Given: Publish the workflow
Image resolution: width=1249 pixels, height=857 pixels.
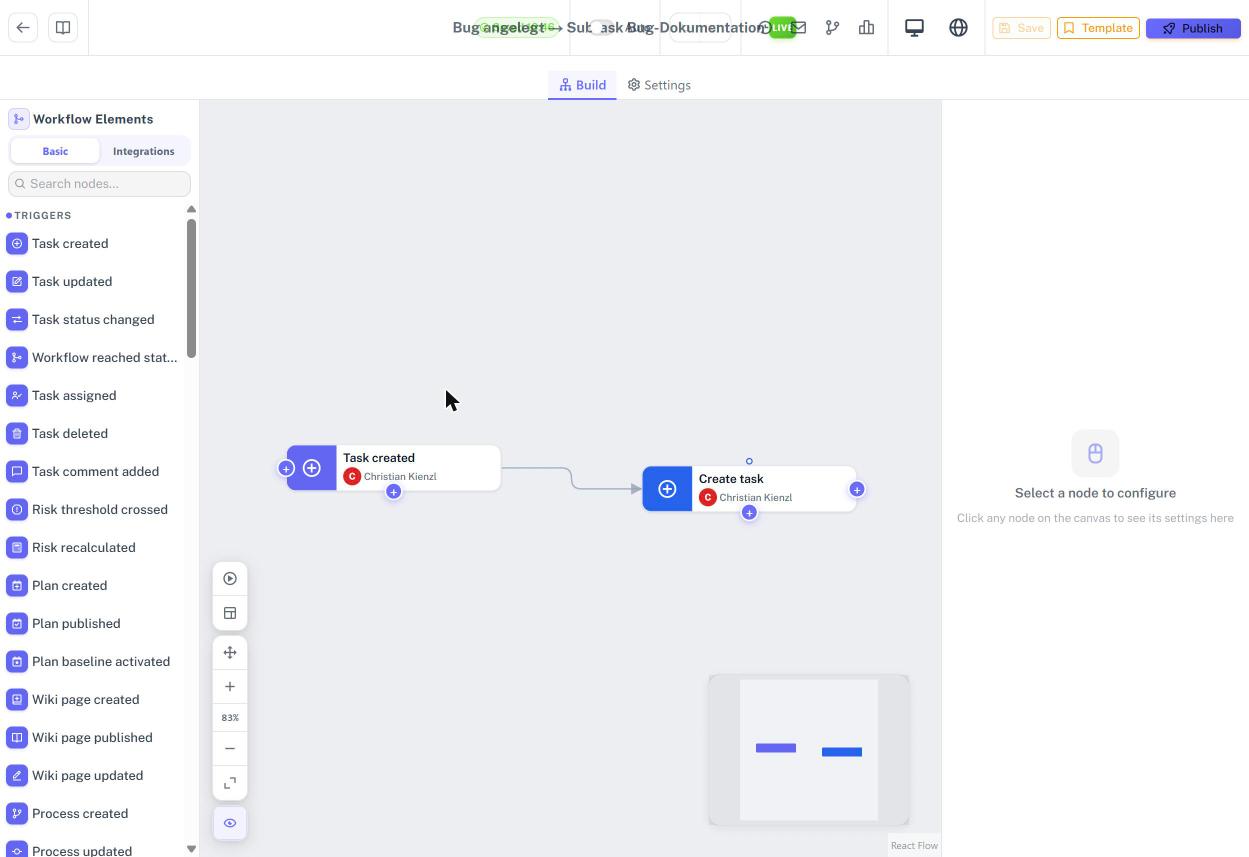Looking at the screenshot, I should point(1193,28).
